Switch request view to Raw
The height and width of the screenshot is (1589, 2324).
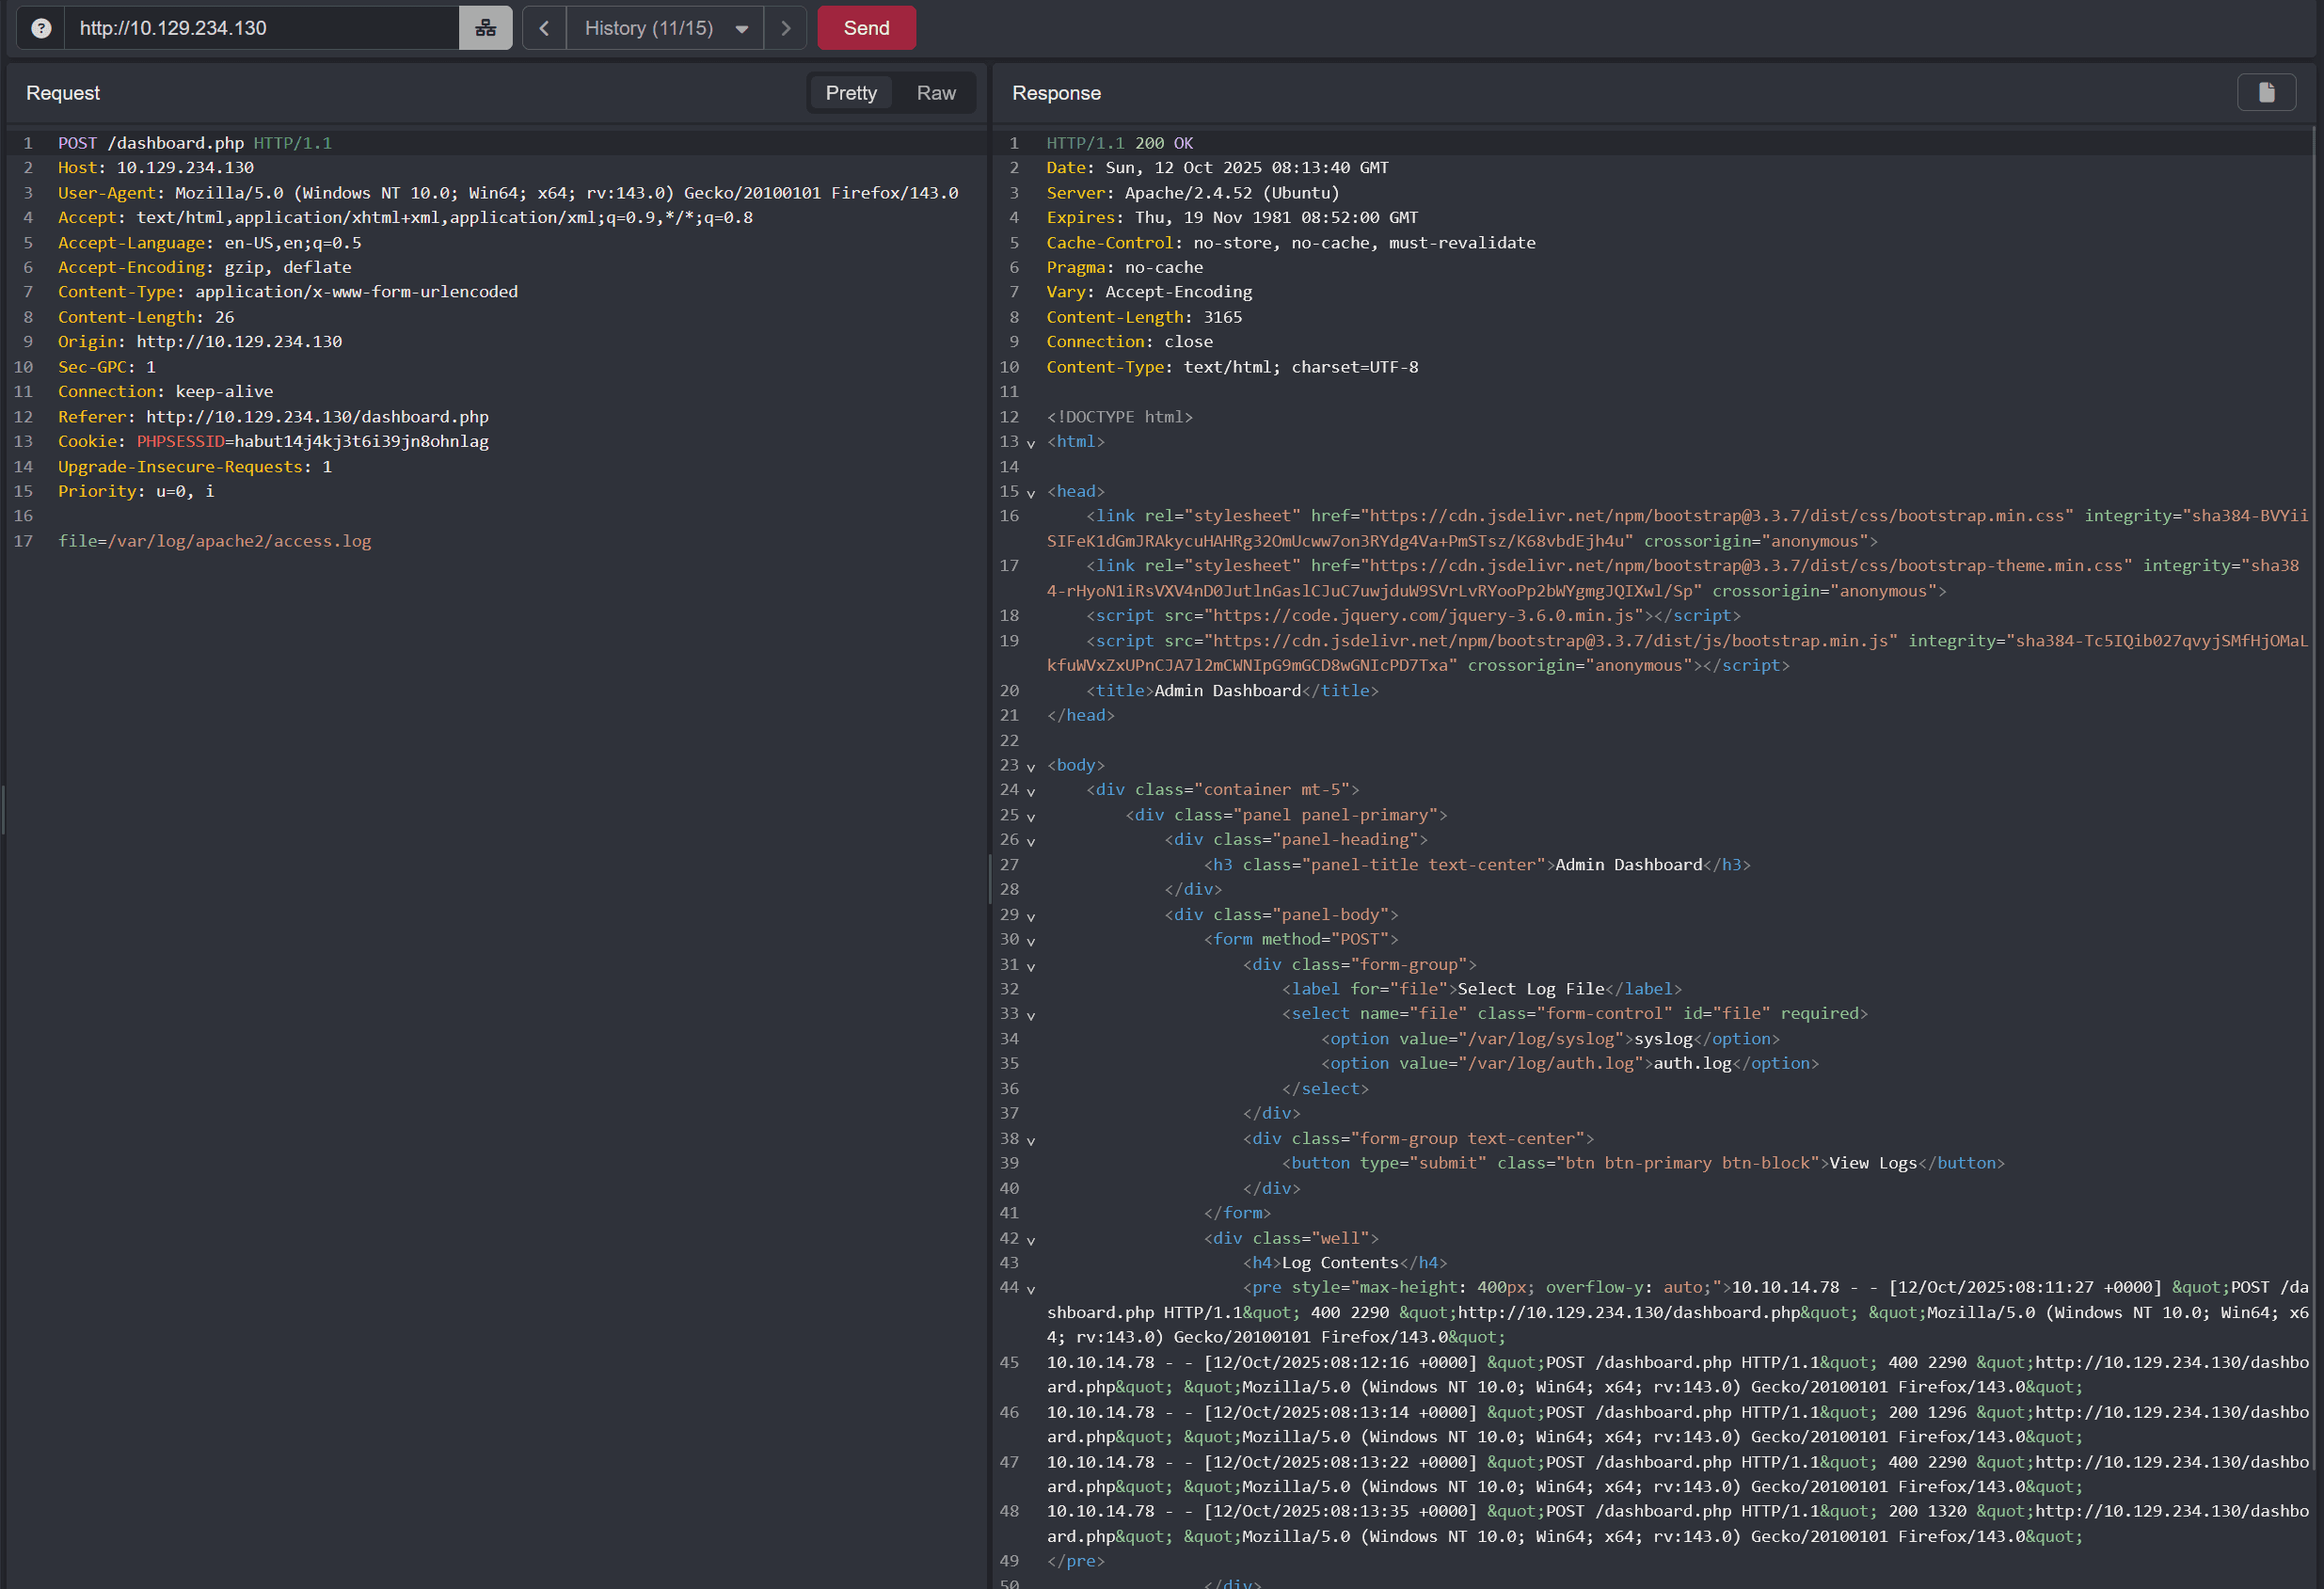936,93
